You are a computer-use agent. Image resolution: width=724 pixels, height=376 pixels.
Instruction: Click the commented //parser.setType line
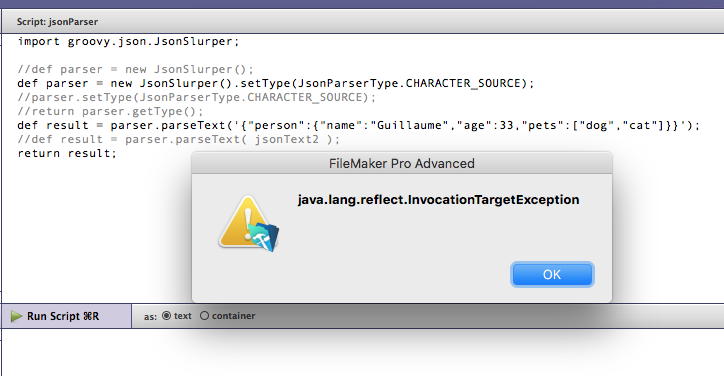(x=196, y=97)
